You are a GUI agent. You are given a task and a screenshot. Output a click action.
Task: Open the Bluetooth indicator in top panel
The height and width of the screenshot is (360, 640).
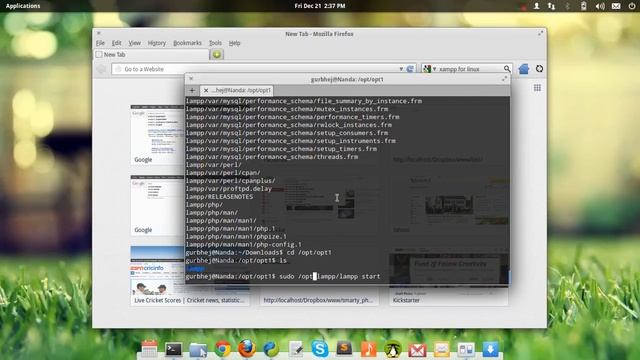567,6
